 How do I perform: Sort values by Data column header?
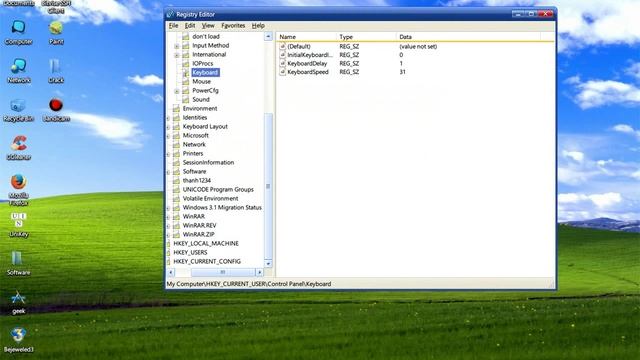tap(468, 37)
